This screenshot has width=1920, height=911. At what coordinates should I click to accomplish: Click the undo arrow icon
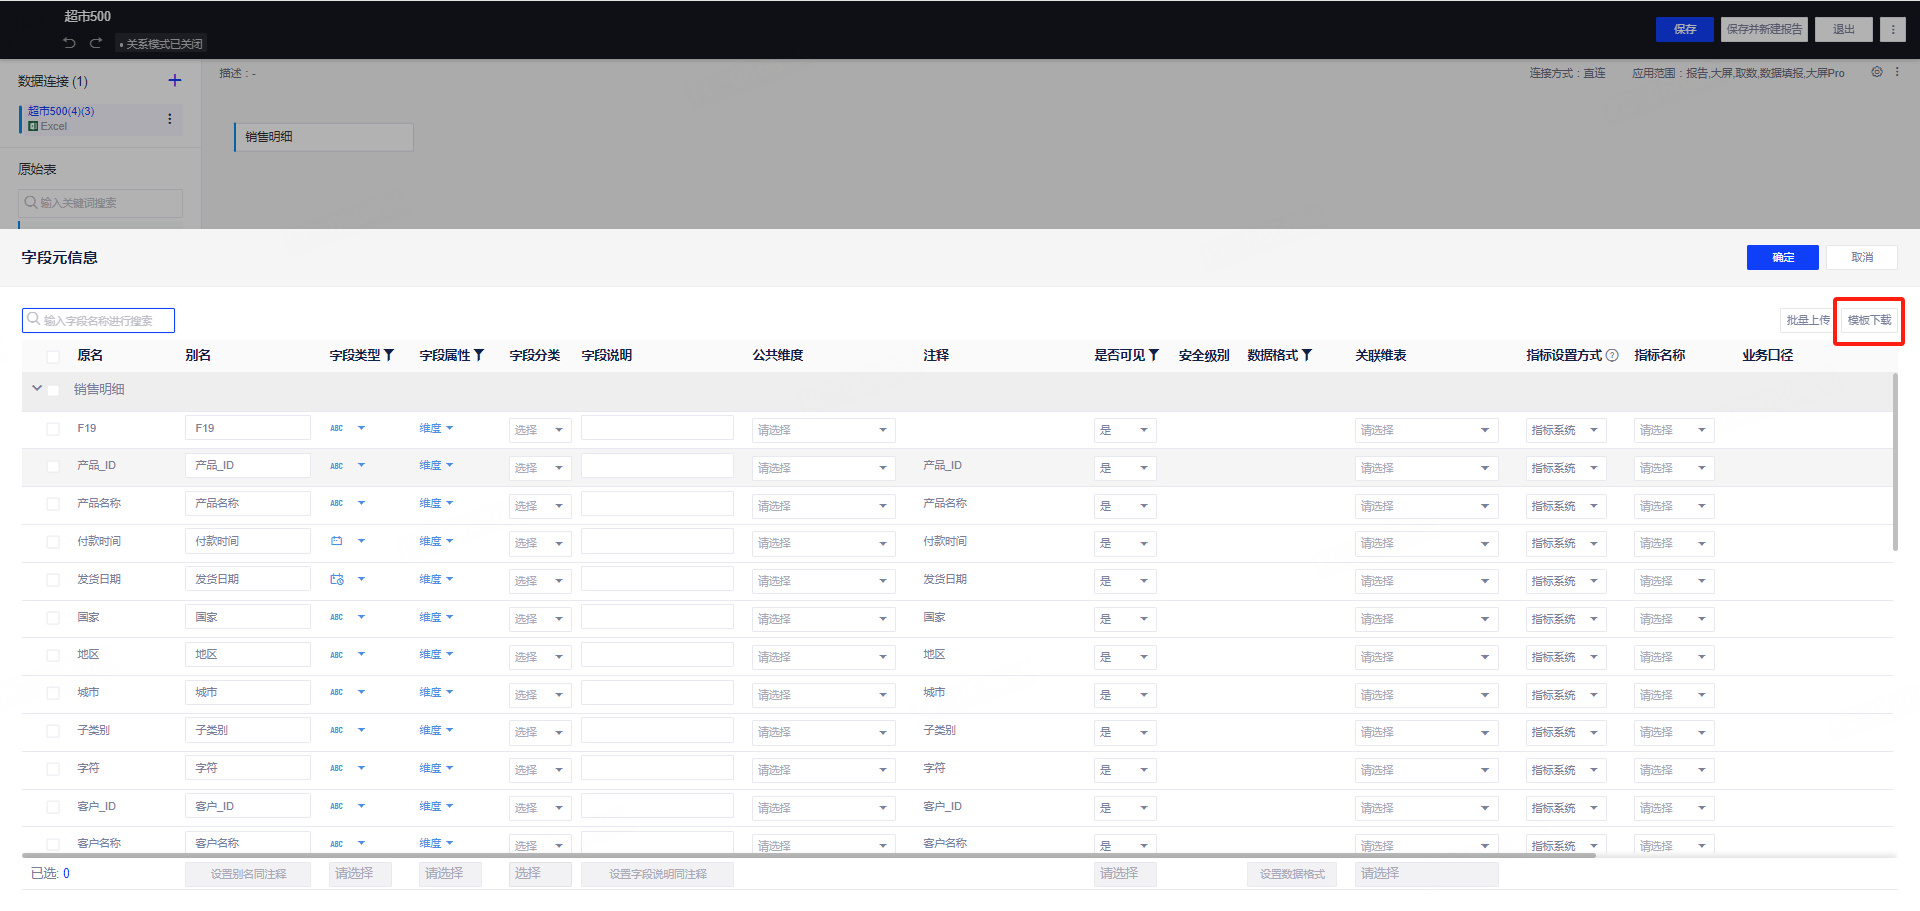click(69, 43)
